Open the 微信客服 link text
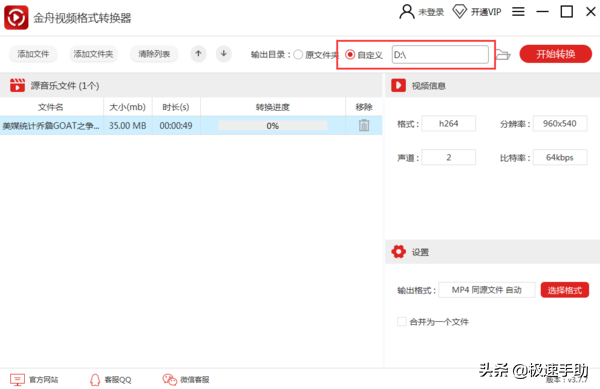 point(195,379)
